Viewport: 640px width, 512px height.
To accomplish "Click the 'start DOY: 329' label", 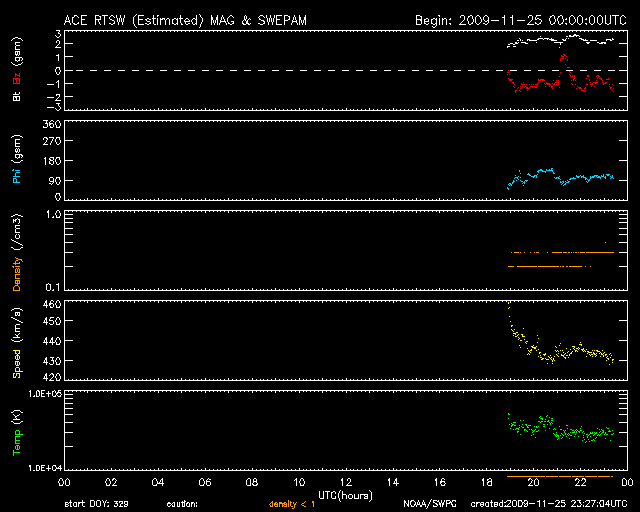I will (x=95, y=503).
